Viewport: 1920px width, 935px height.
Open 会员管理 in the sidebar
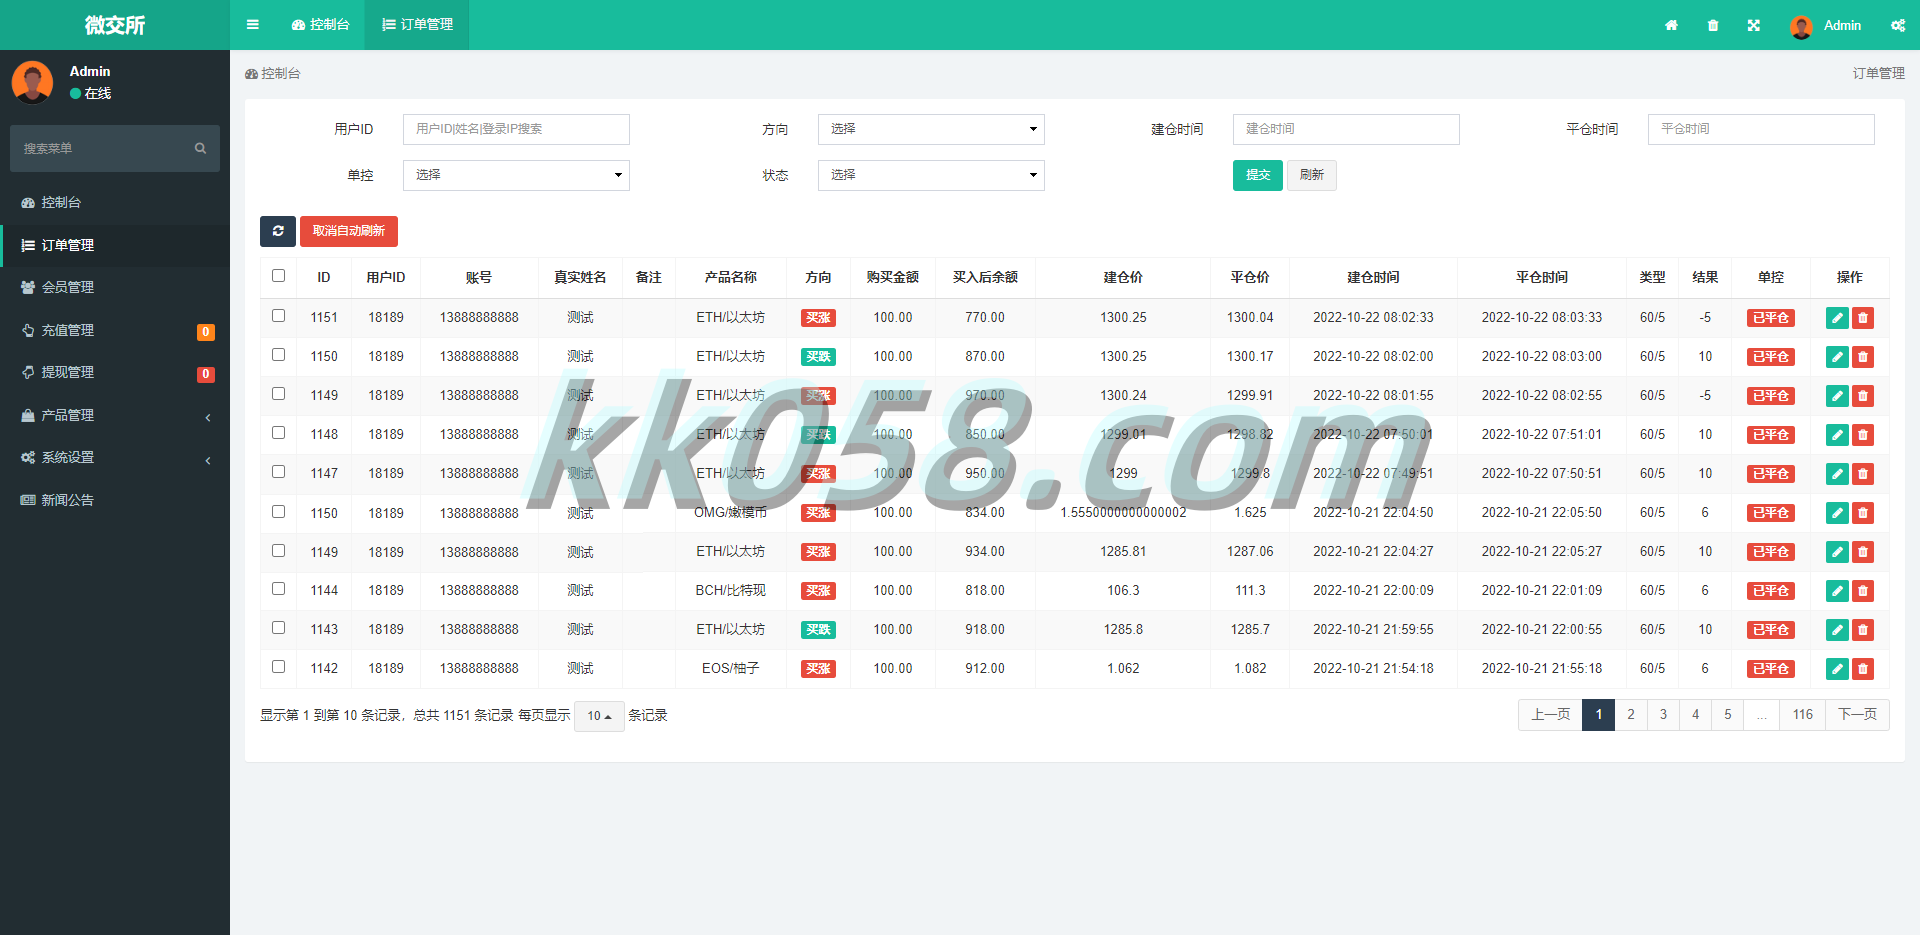[x=115, y=287]
